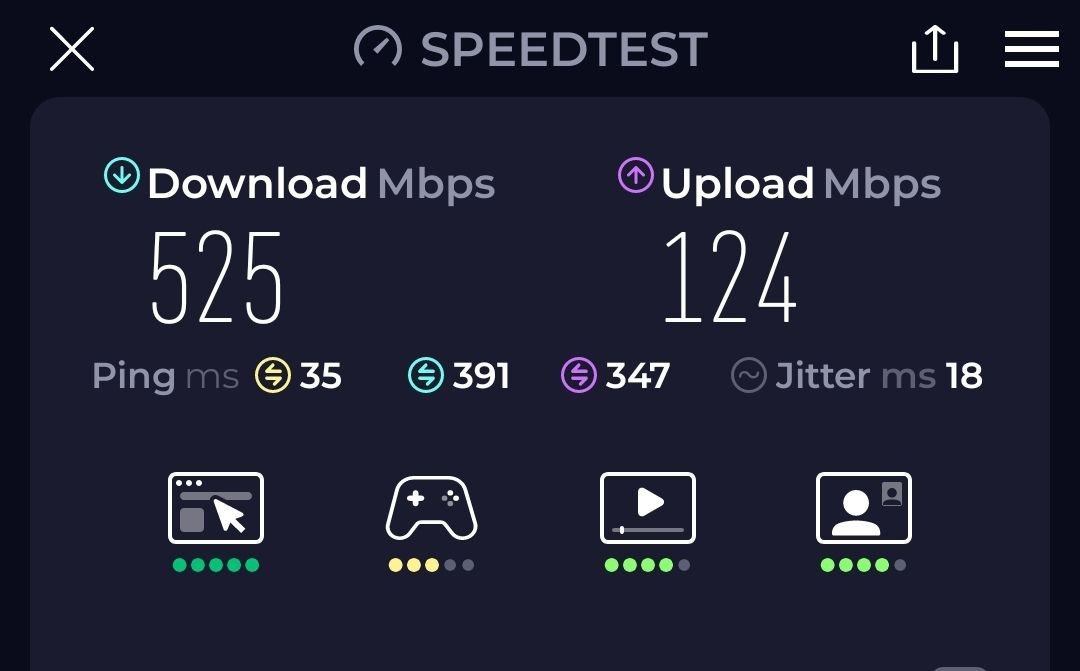
Task: Tap the Speedtest gauge logo icon
Action: tap(377, 47)
